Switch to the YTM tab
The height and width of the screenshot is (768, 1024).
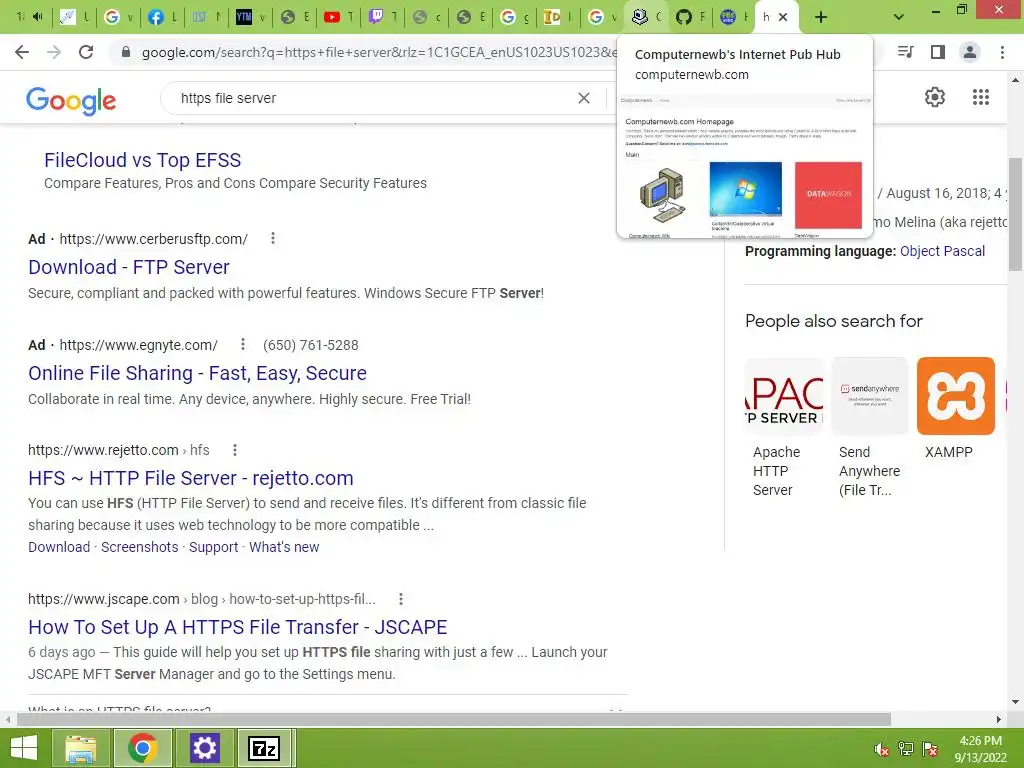(x=251, y=18)
